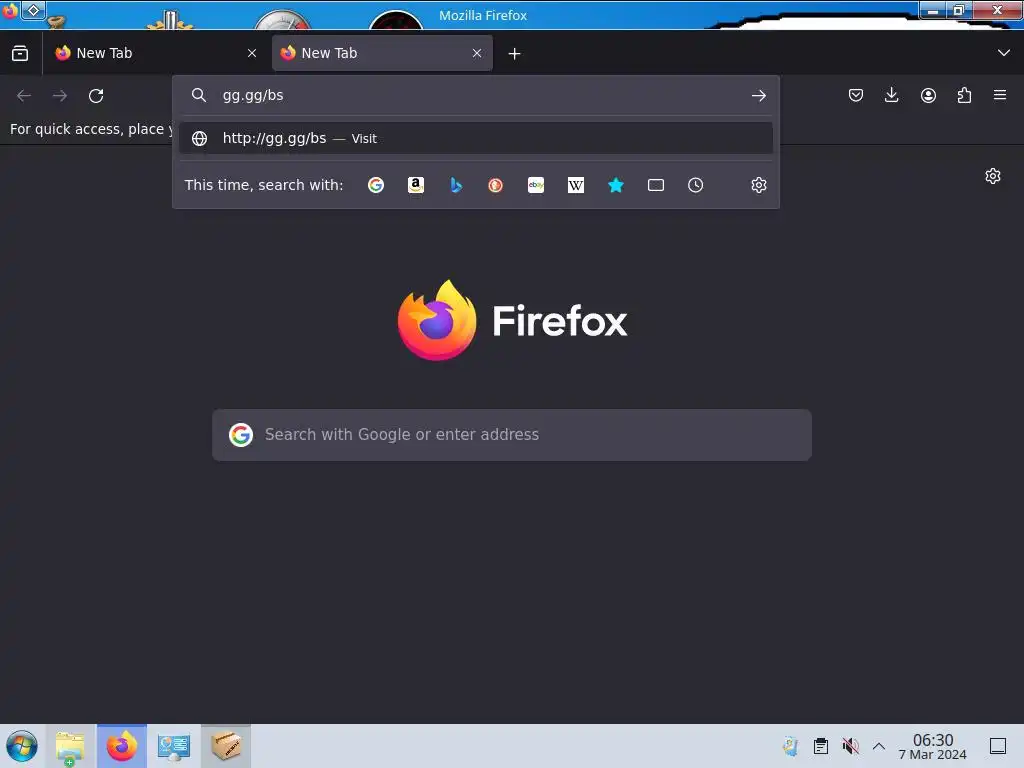Image resolution: width=1024 pixels, height=768 pixels.
Task: Switch to the first New Tab
Action: (155, 53)
